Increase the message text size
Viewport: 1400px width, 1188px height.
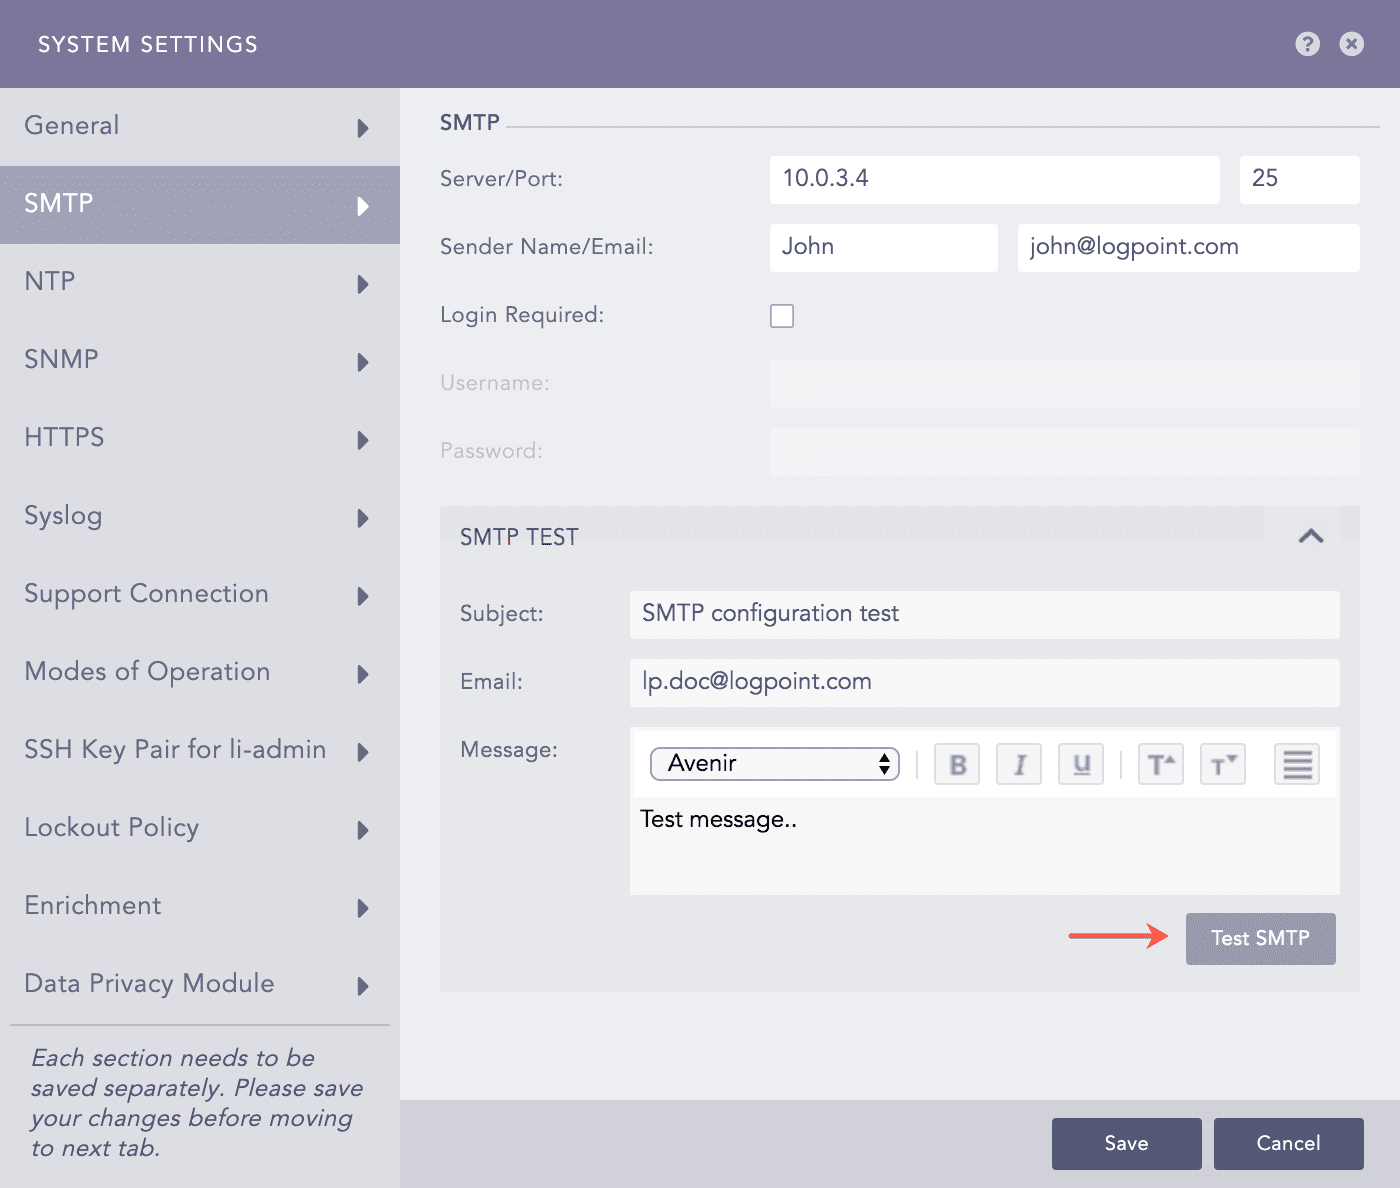pos(1160,764)
